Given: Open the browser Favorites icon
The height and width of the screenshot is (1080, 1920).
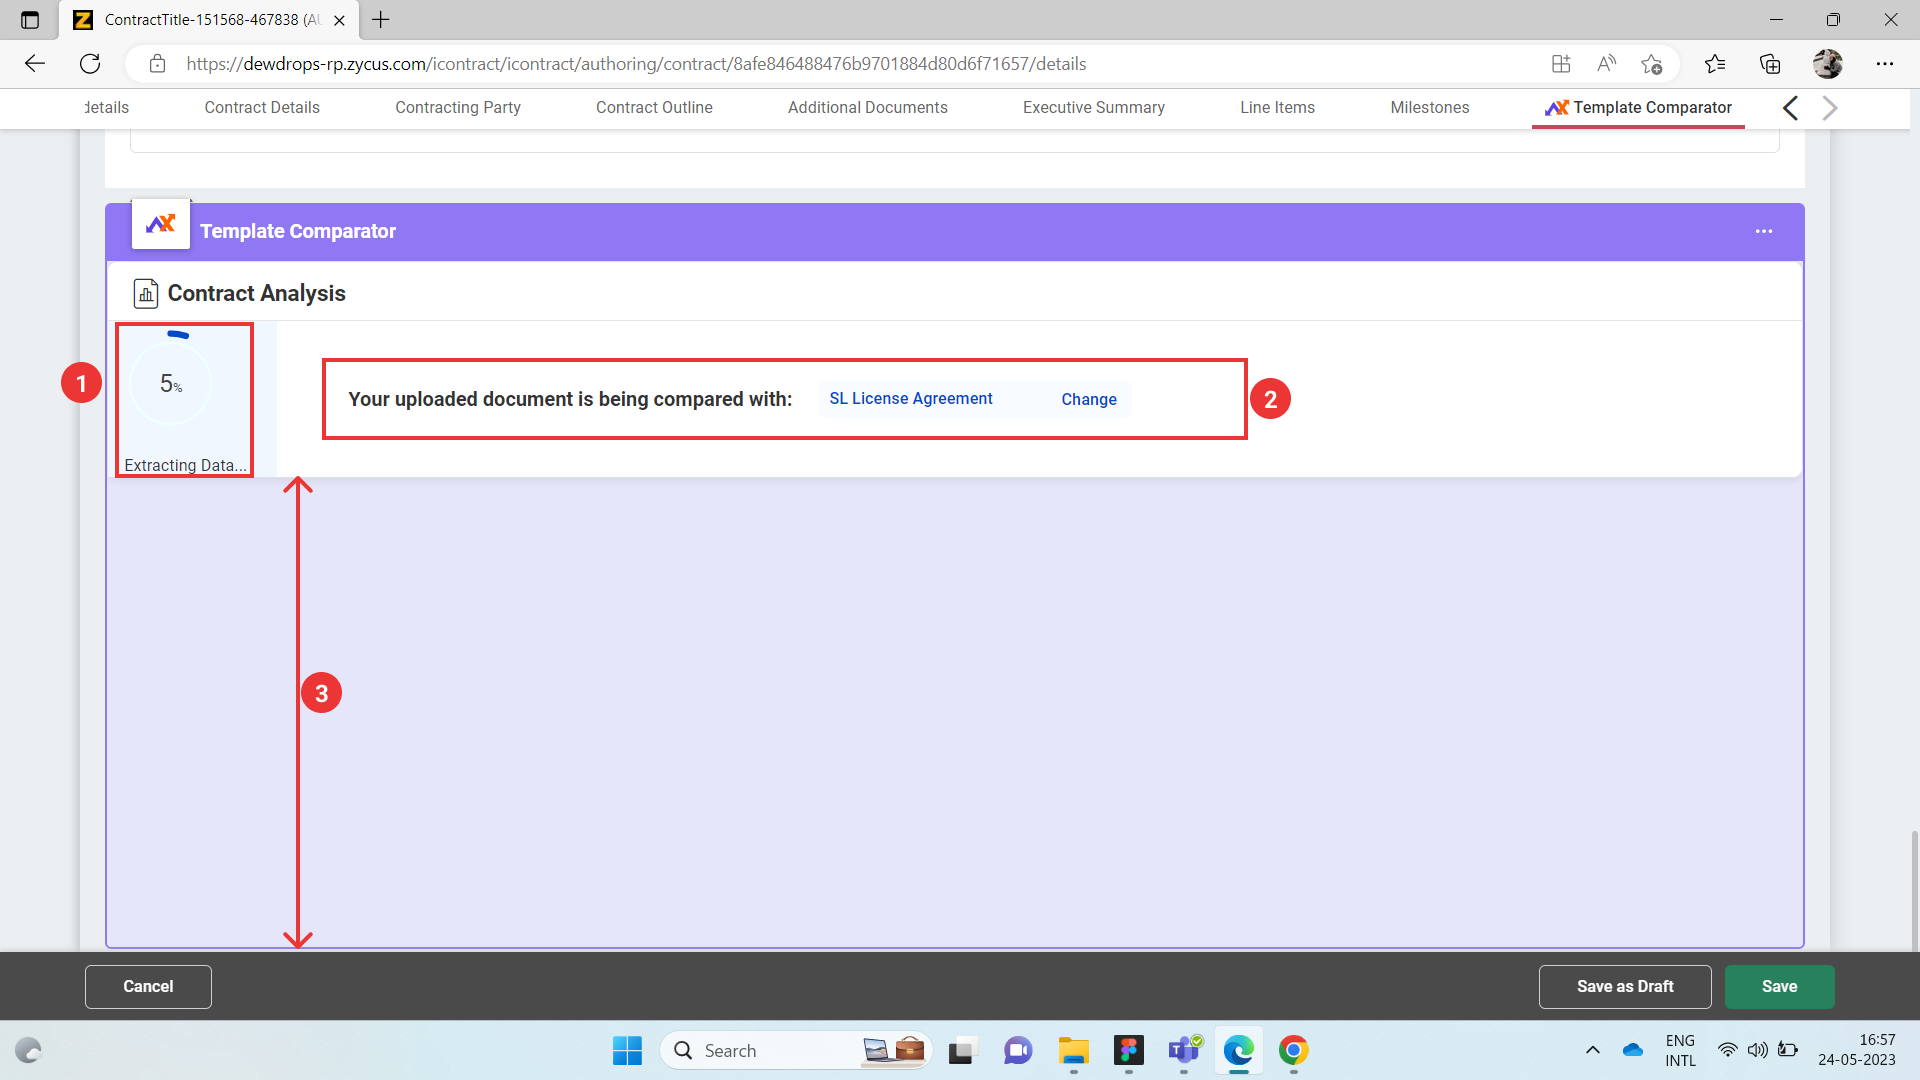Looking at the screenshot, I should 1715,64.
